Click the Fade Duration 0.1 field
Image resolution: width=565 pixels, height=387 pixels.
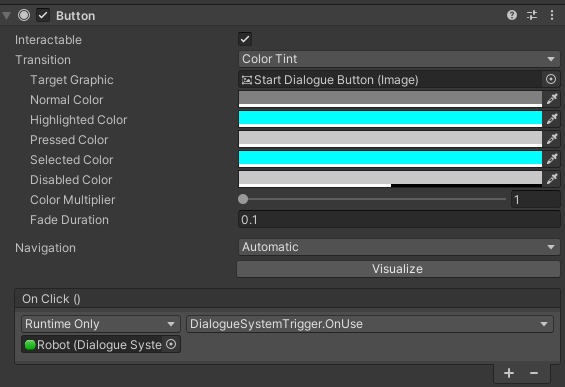pyautogui.click(x=399, y=219)
